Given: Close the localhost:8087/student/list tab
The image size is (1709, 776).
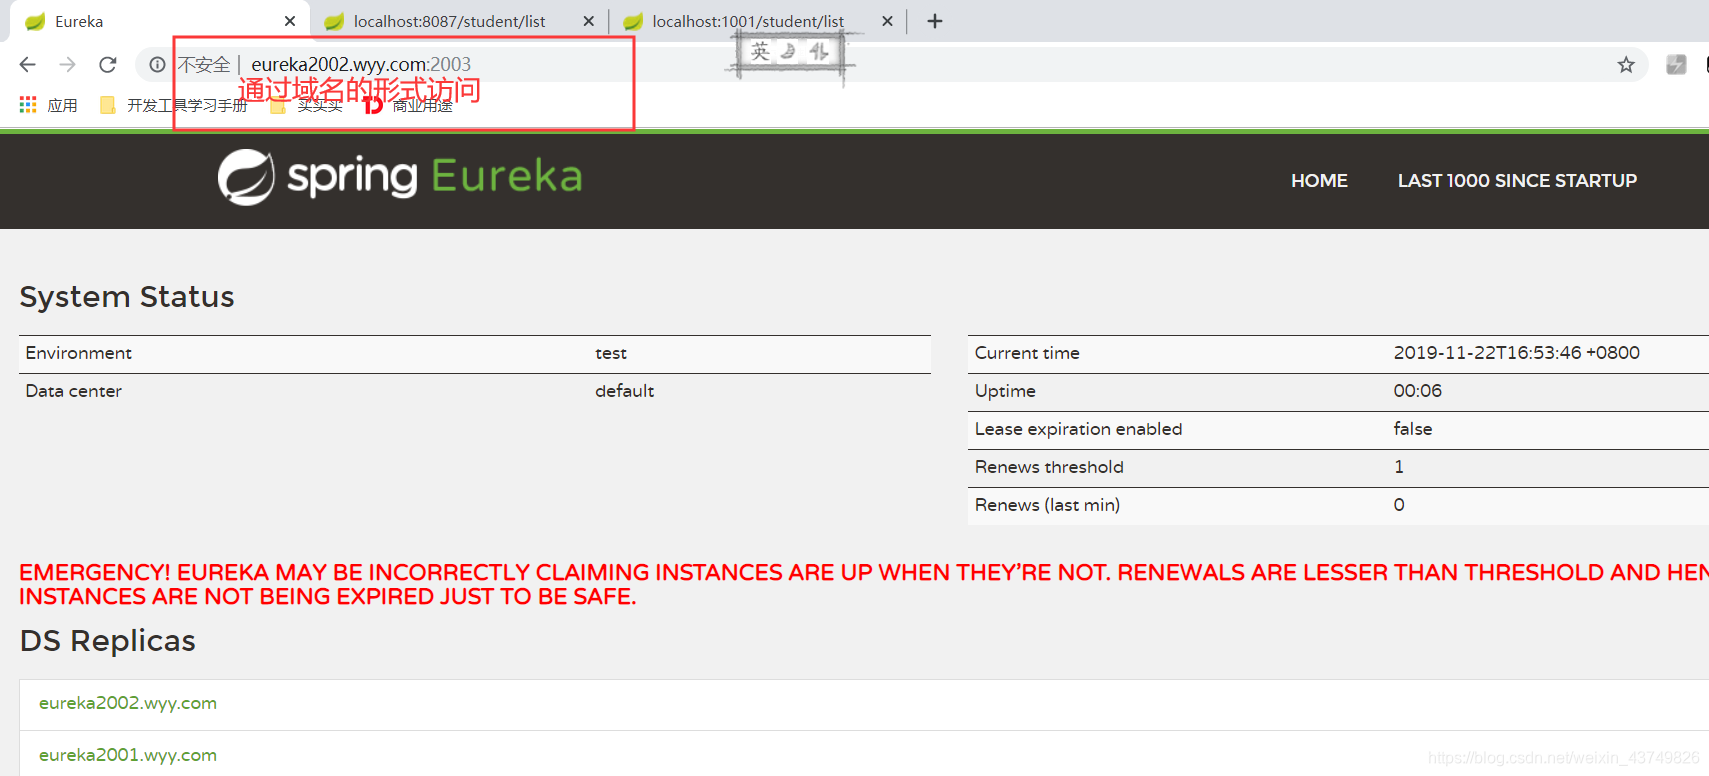Looking at the screenshot, I should [x=588, y=21].
